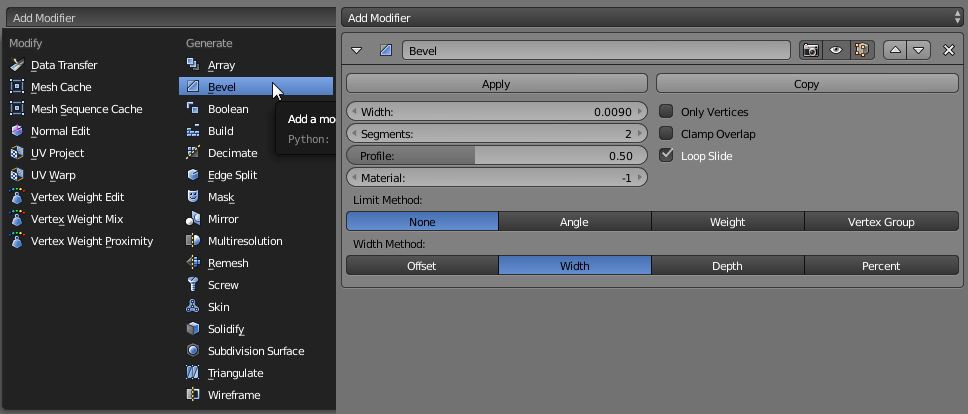
Task: Click the Subdivision Surface modifier icon
Action: coord(194,351)
